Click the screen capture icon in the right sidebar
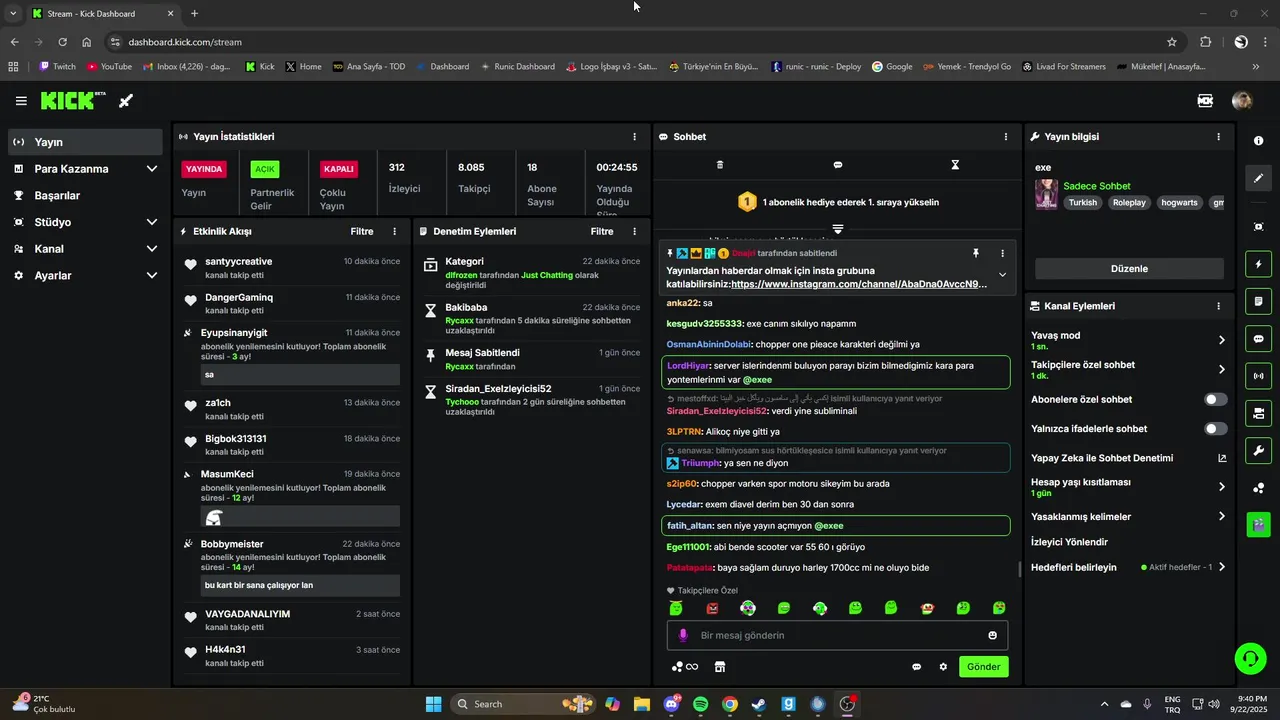The width and height of the screenshot is (1280, 720). 1258,227
